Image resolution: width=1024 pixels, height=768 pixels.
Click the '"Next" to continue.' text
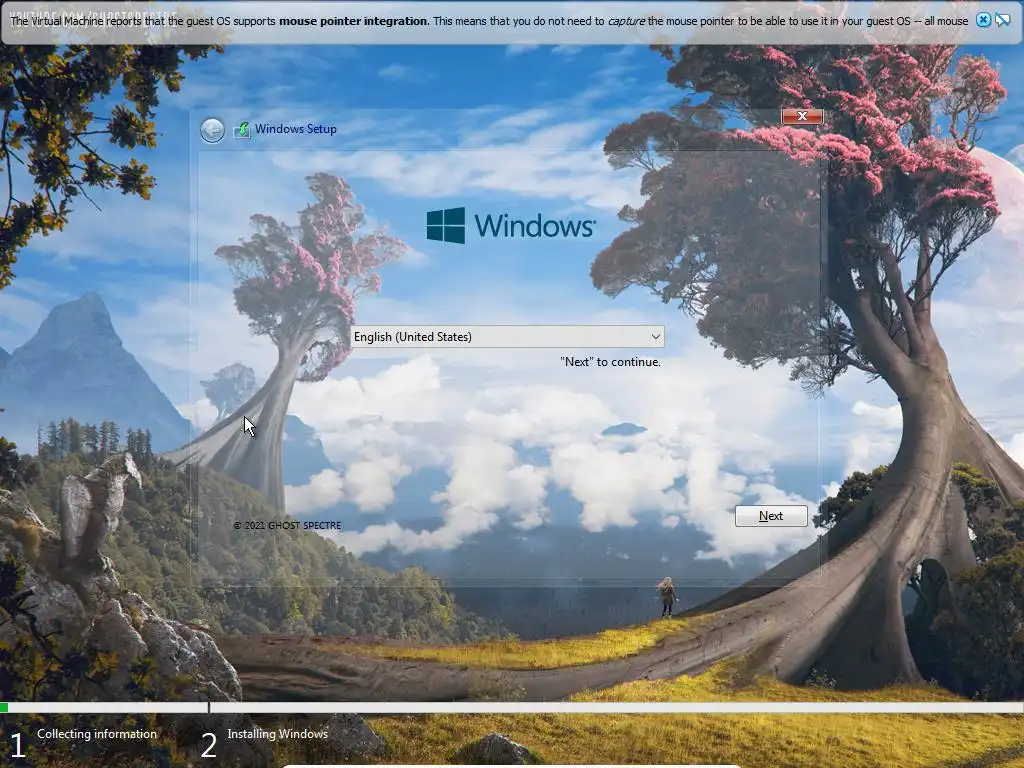(x=611, y=362)
